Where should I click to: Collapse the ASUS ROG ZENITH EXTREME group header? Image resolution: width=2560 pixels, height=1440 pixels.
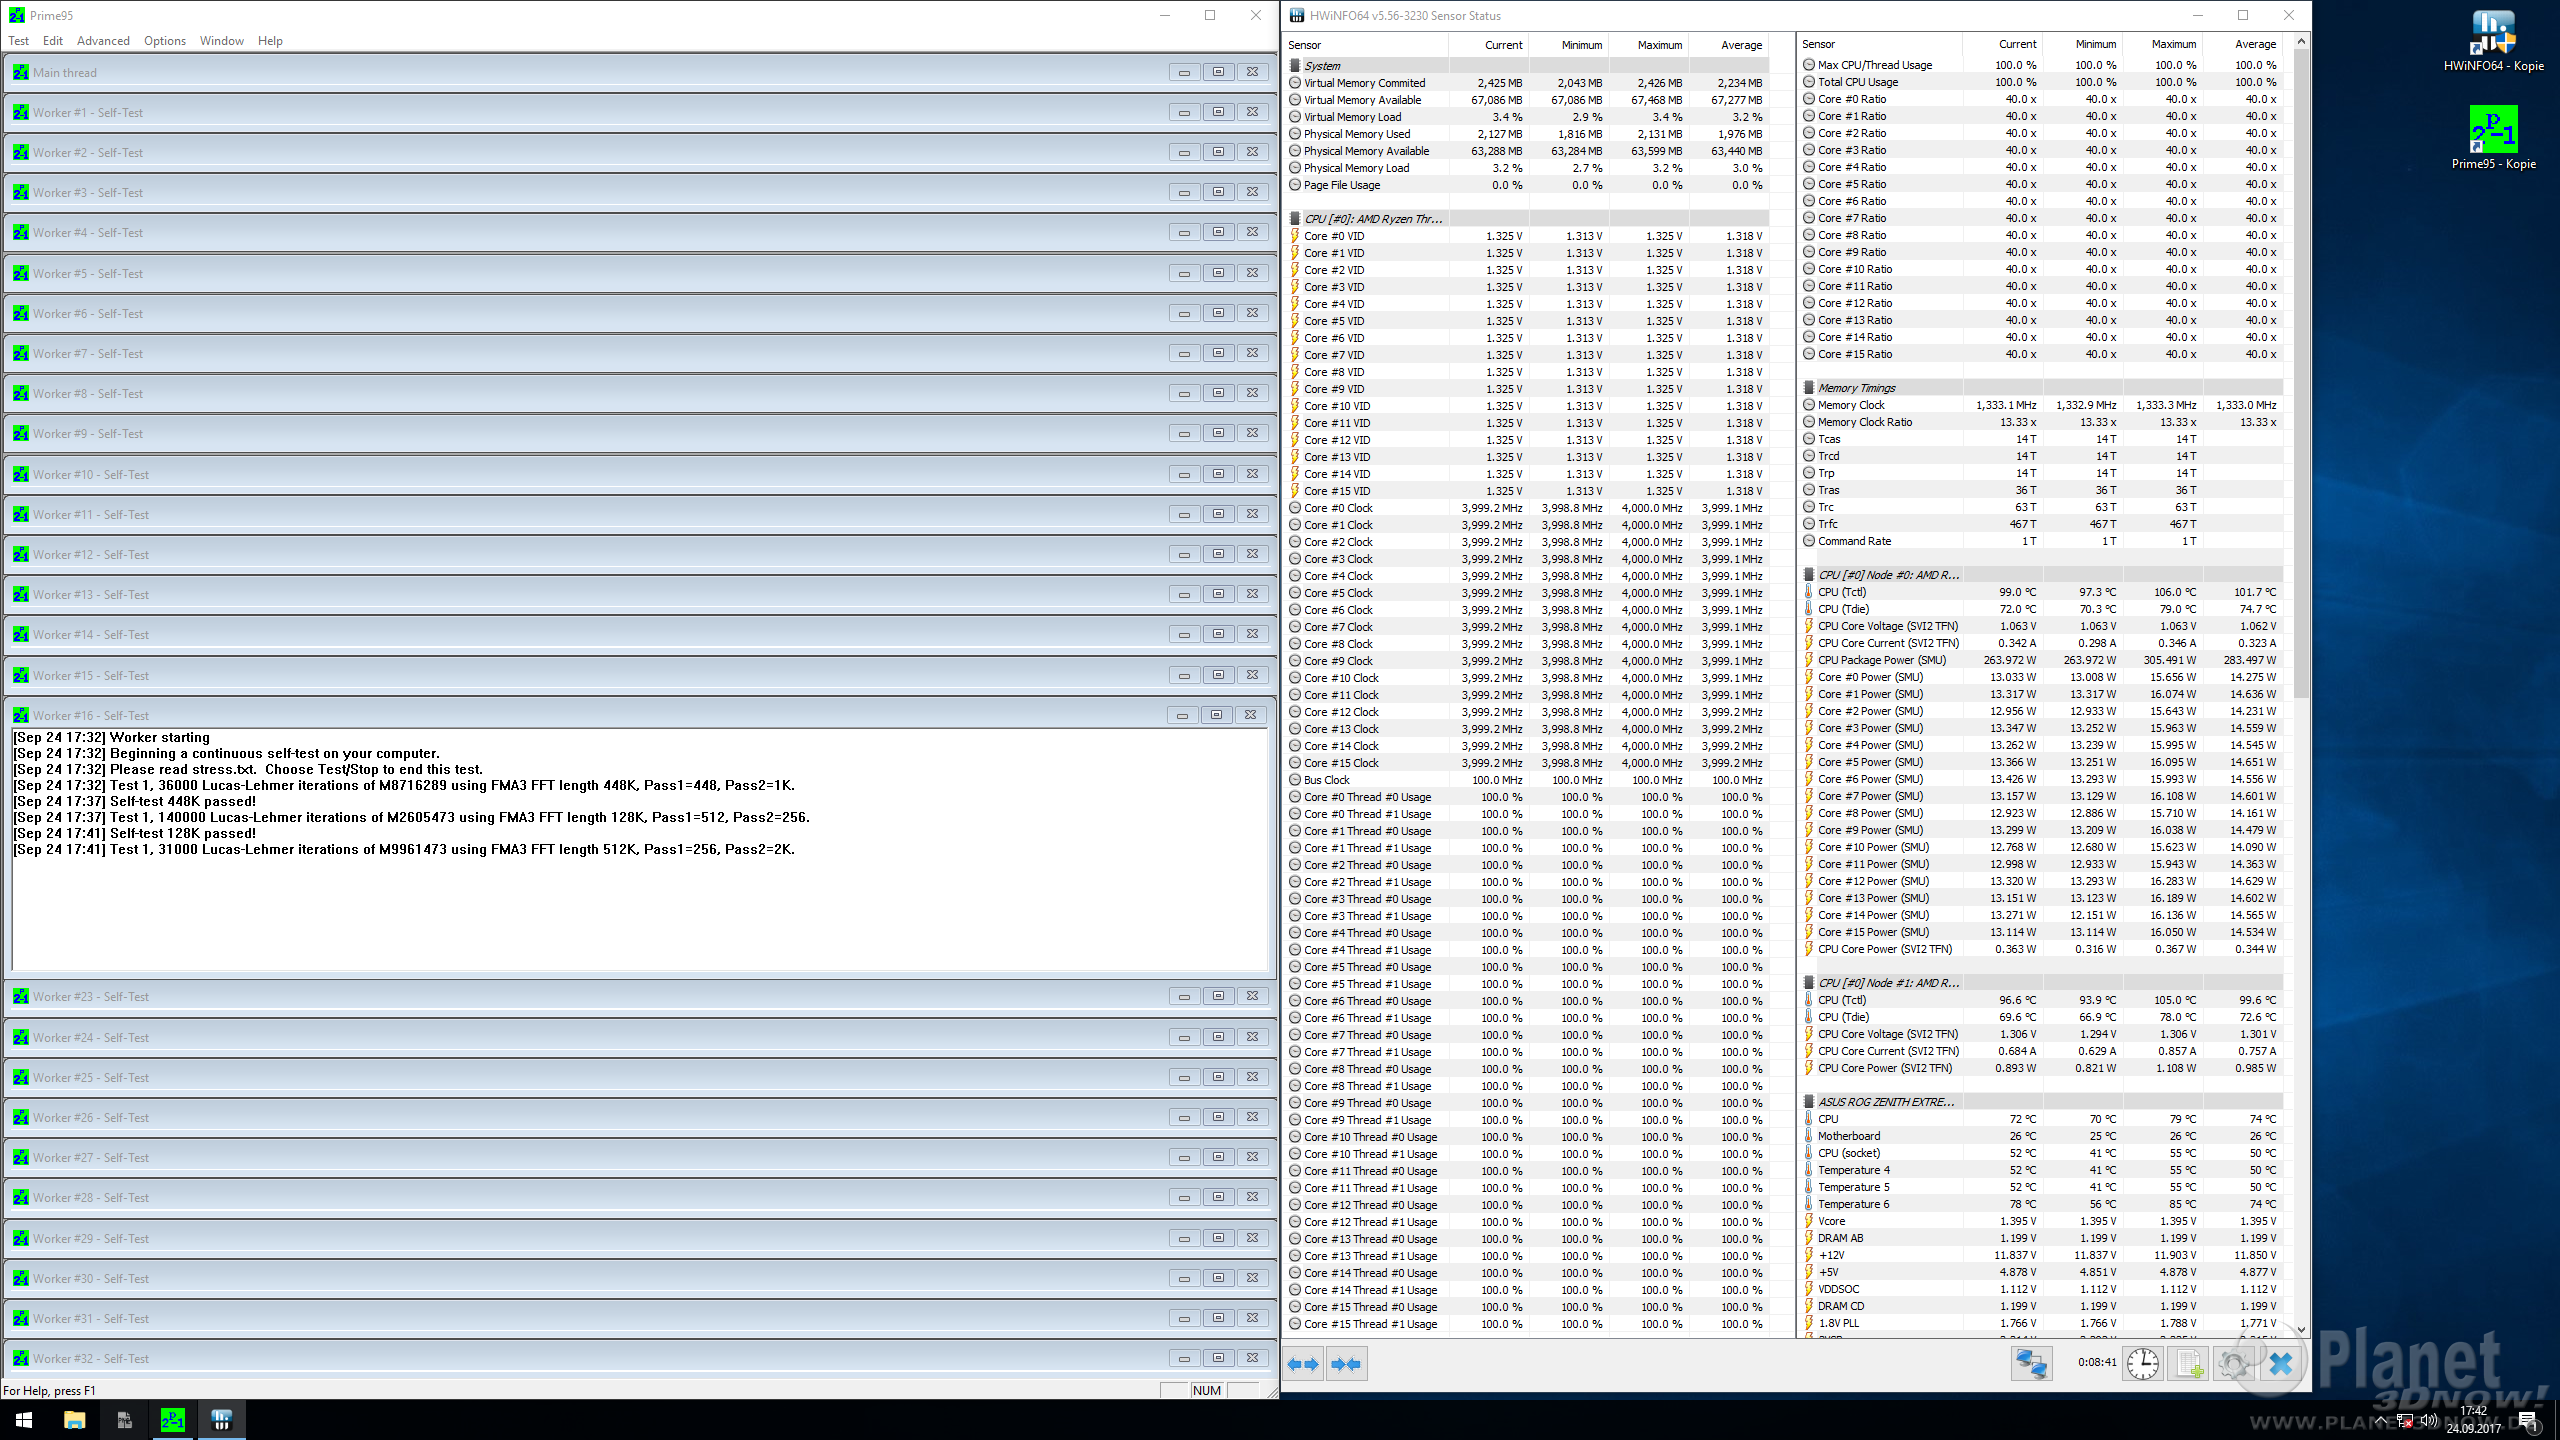click(2041, 1102)
